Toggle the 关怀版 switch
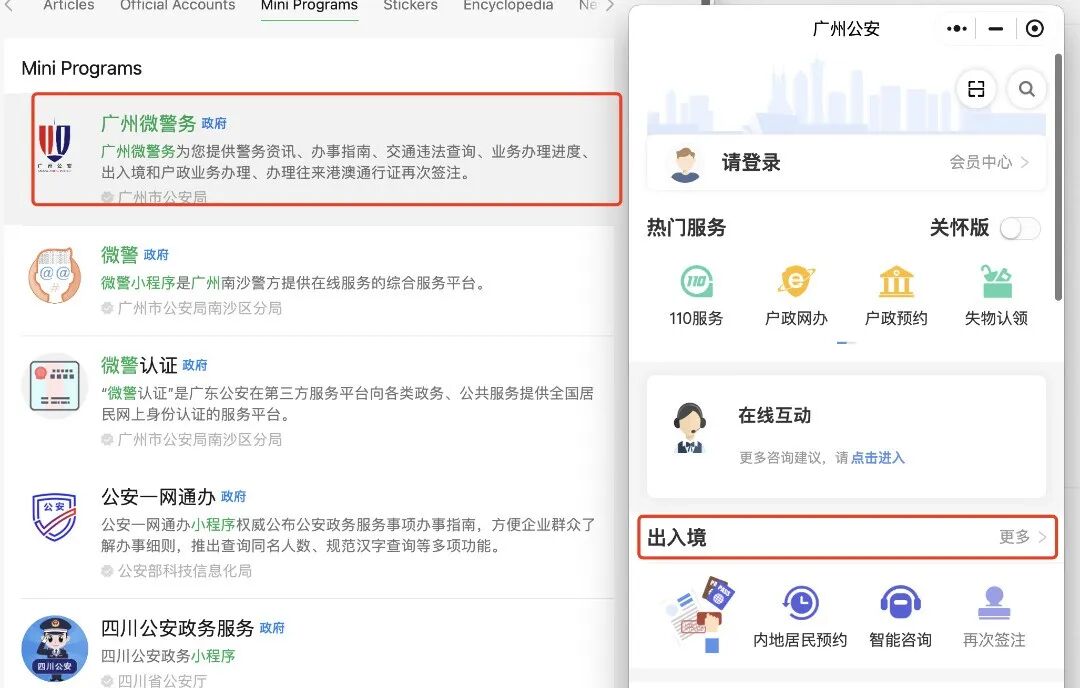1080x688 pixels. pos(1020,229)
